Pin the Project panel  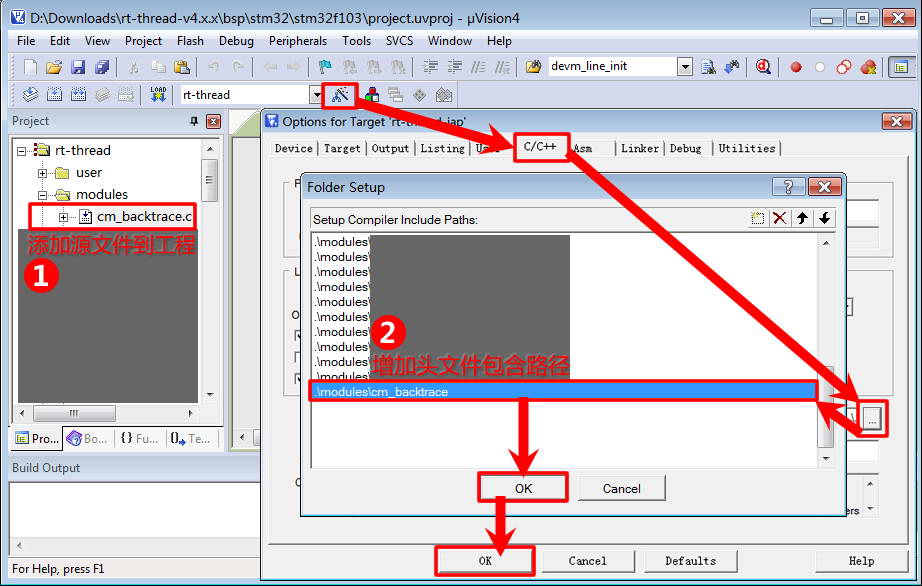(x=194, y=121)
